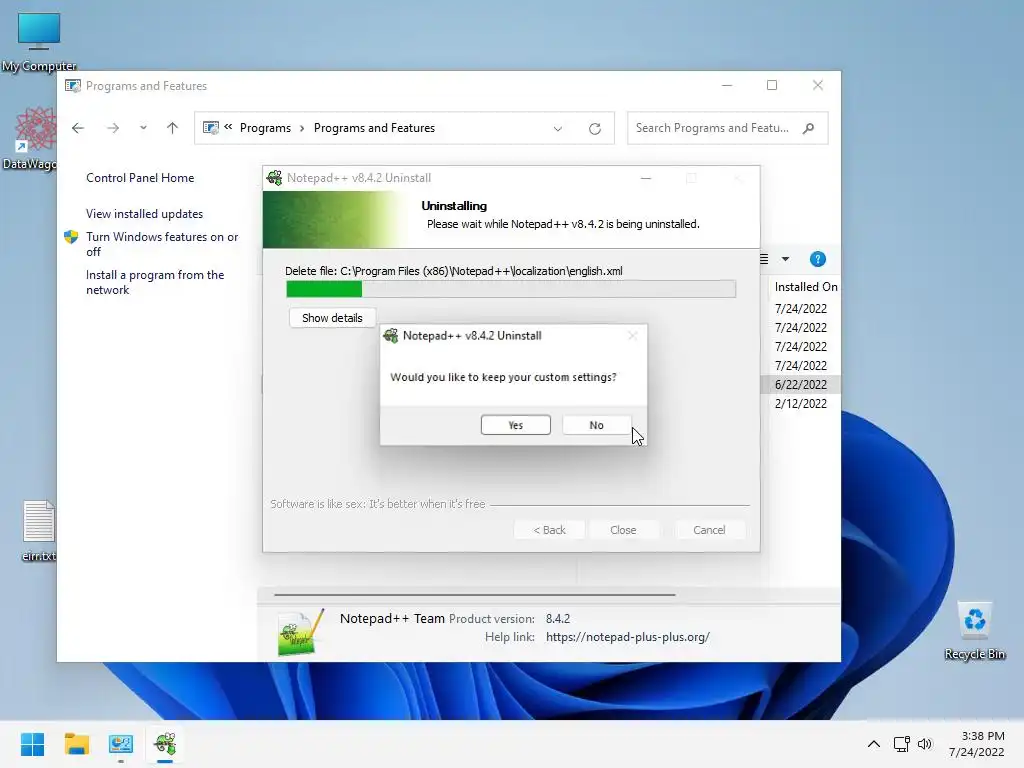This screenshot has width=1024, height=768.
Task: Click change view list icon
Action: [764, 259]
